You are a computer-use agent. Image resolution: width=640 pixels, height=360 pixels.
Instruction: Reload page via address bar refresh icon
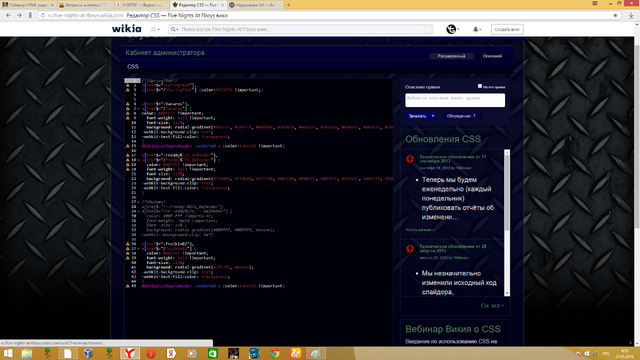pos(42,16)
